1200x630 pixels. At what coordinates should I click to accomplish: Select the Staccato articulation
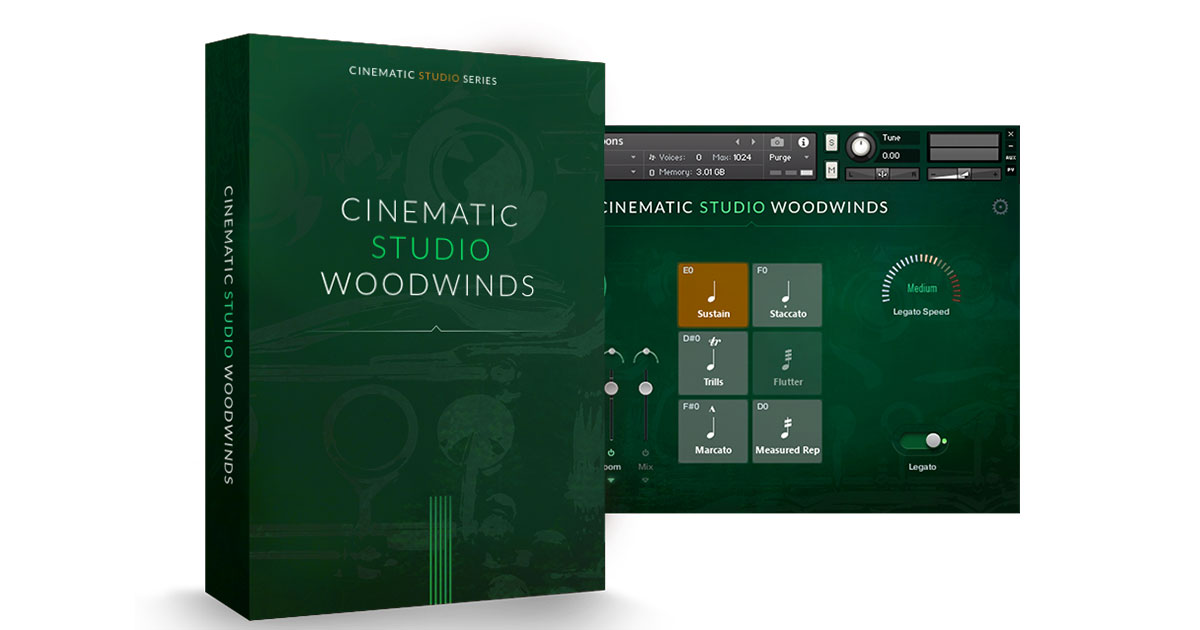click(787, 295)
